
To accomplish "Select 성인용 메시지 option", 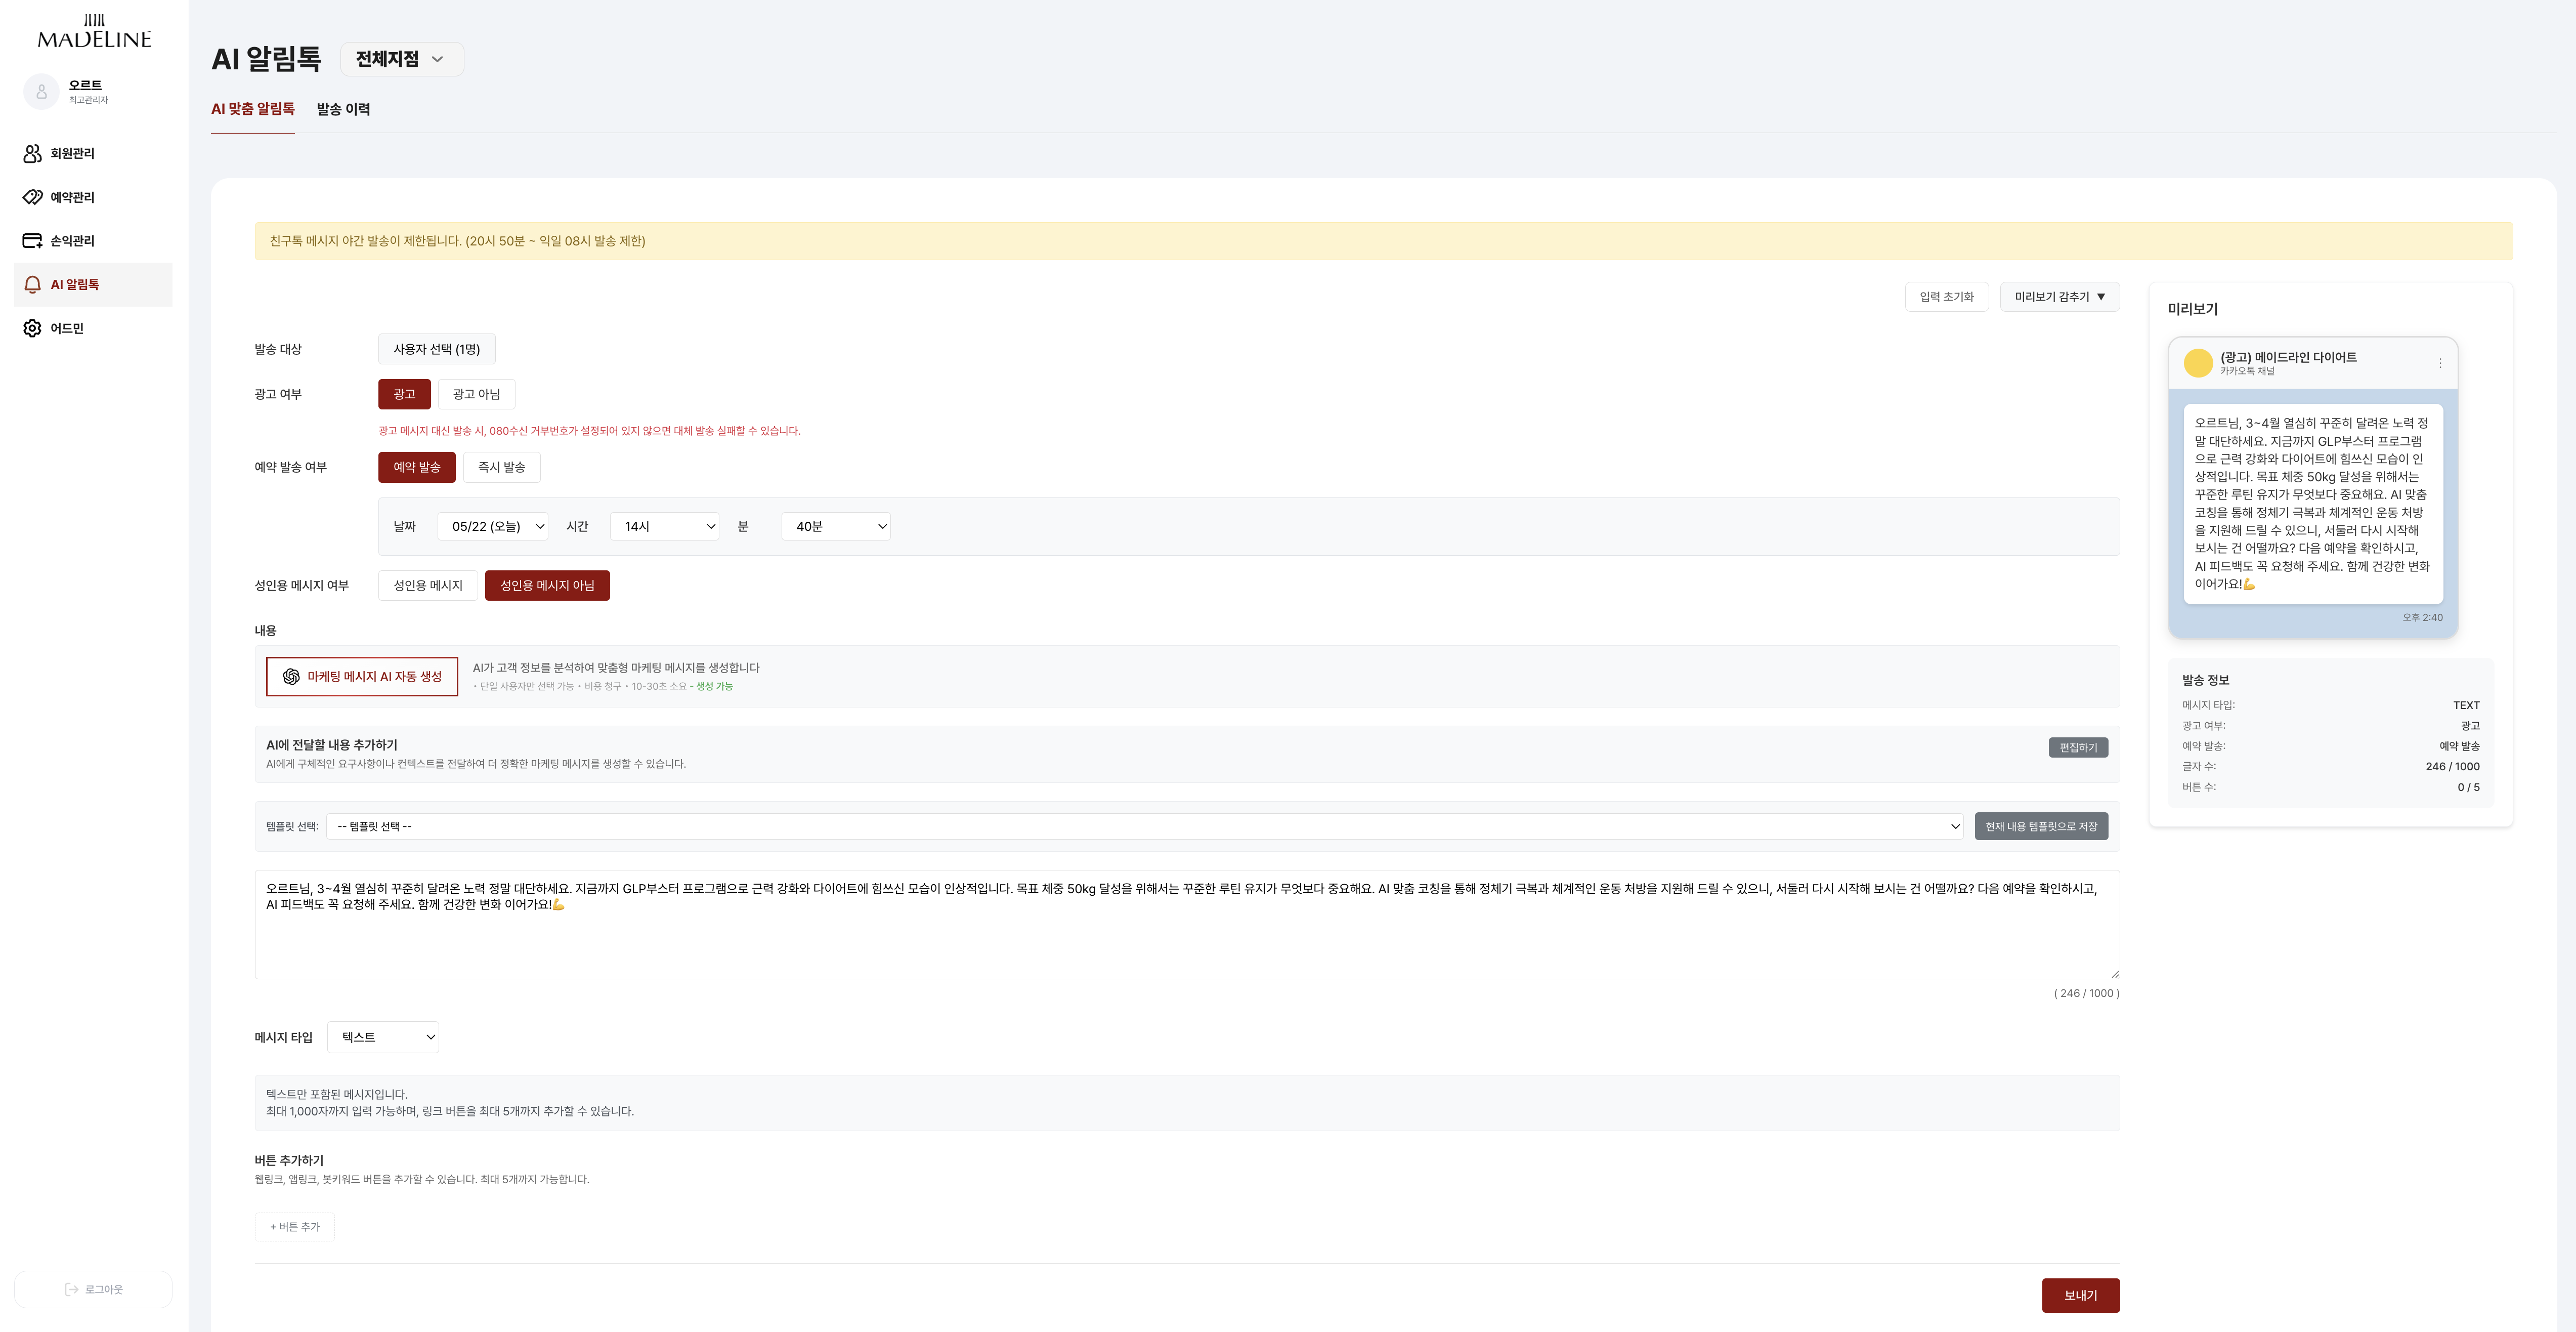I will (x=428, y=585).
